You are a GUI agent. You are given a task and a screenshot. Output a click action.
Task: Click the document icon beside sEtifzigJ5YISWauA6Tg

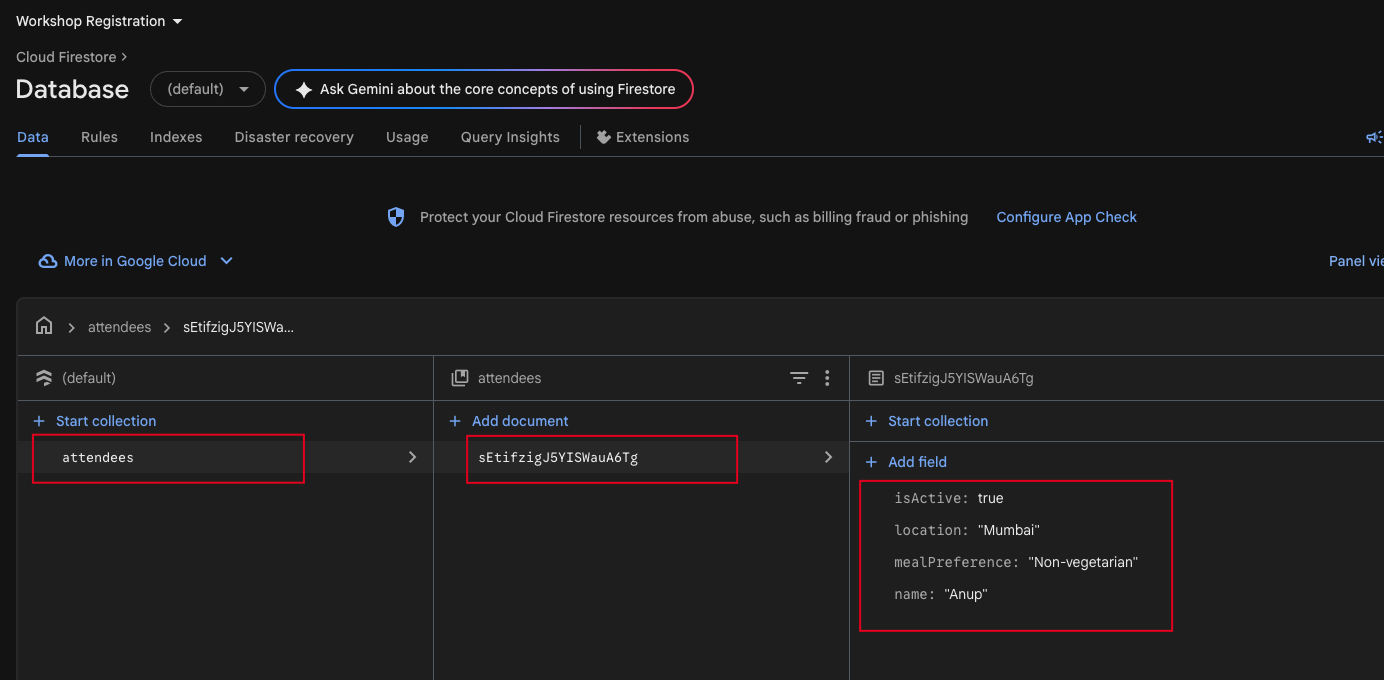tap(876, 378)
